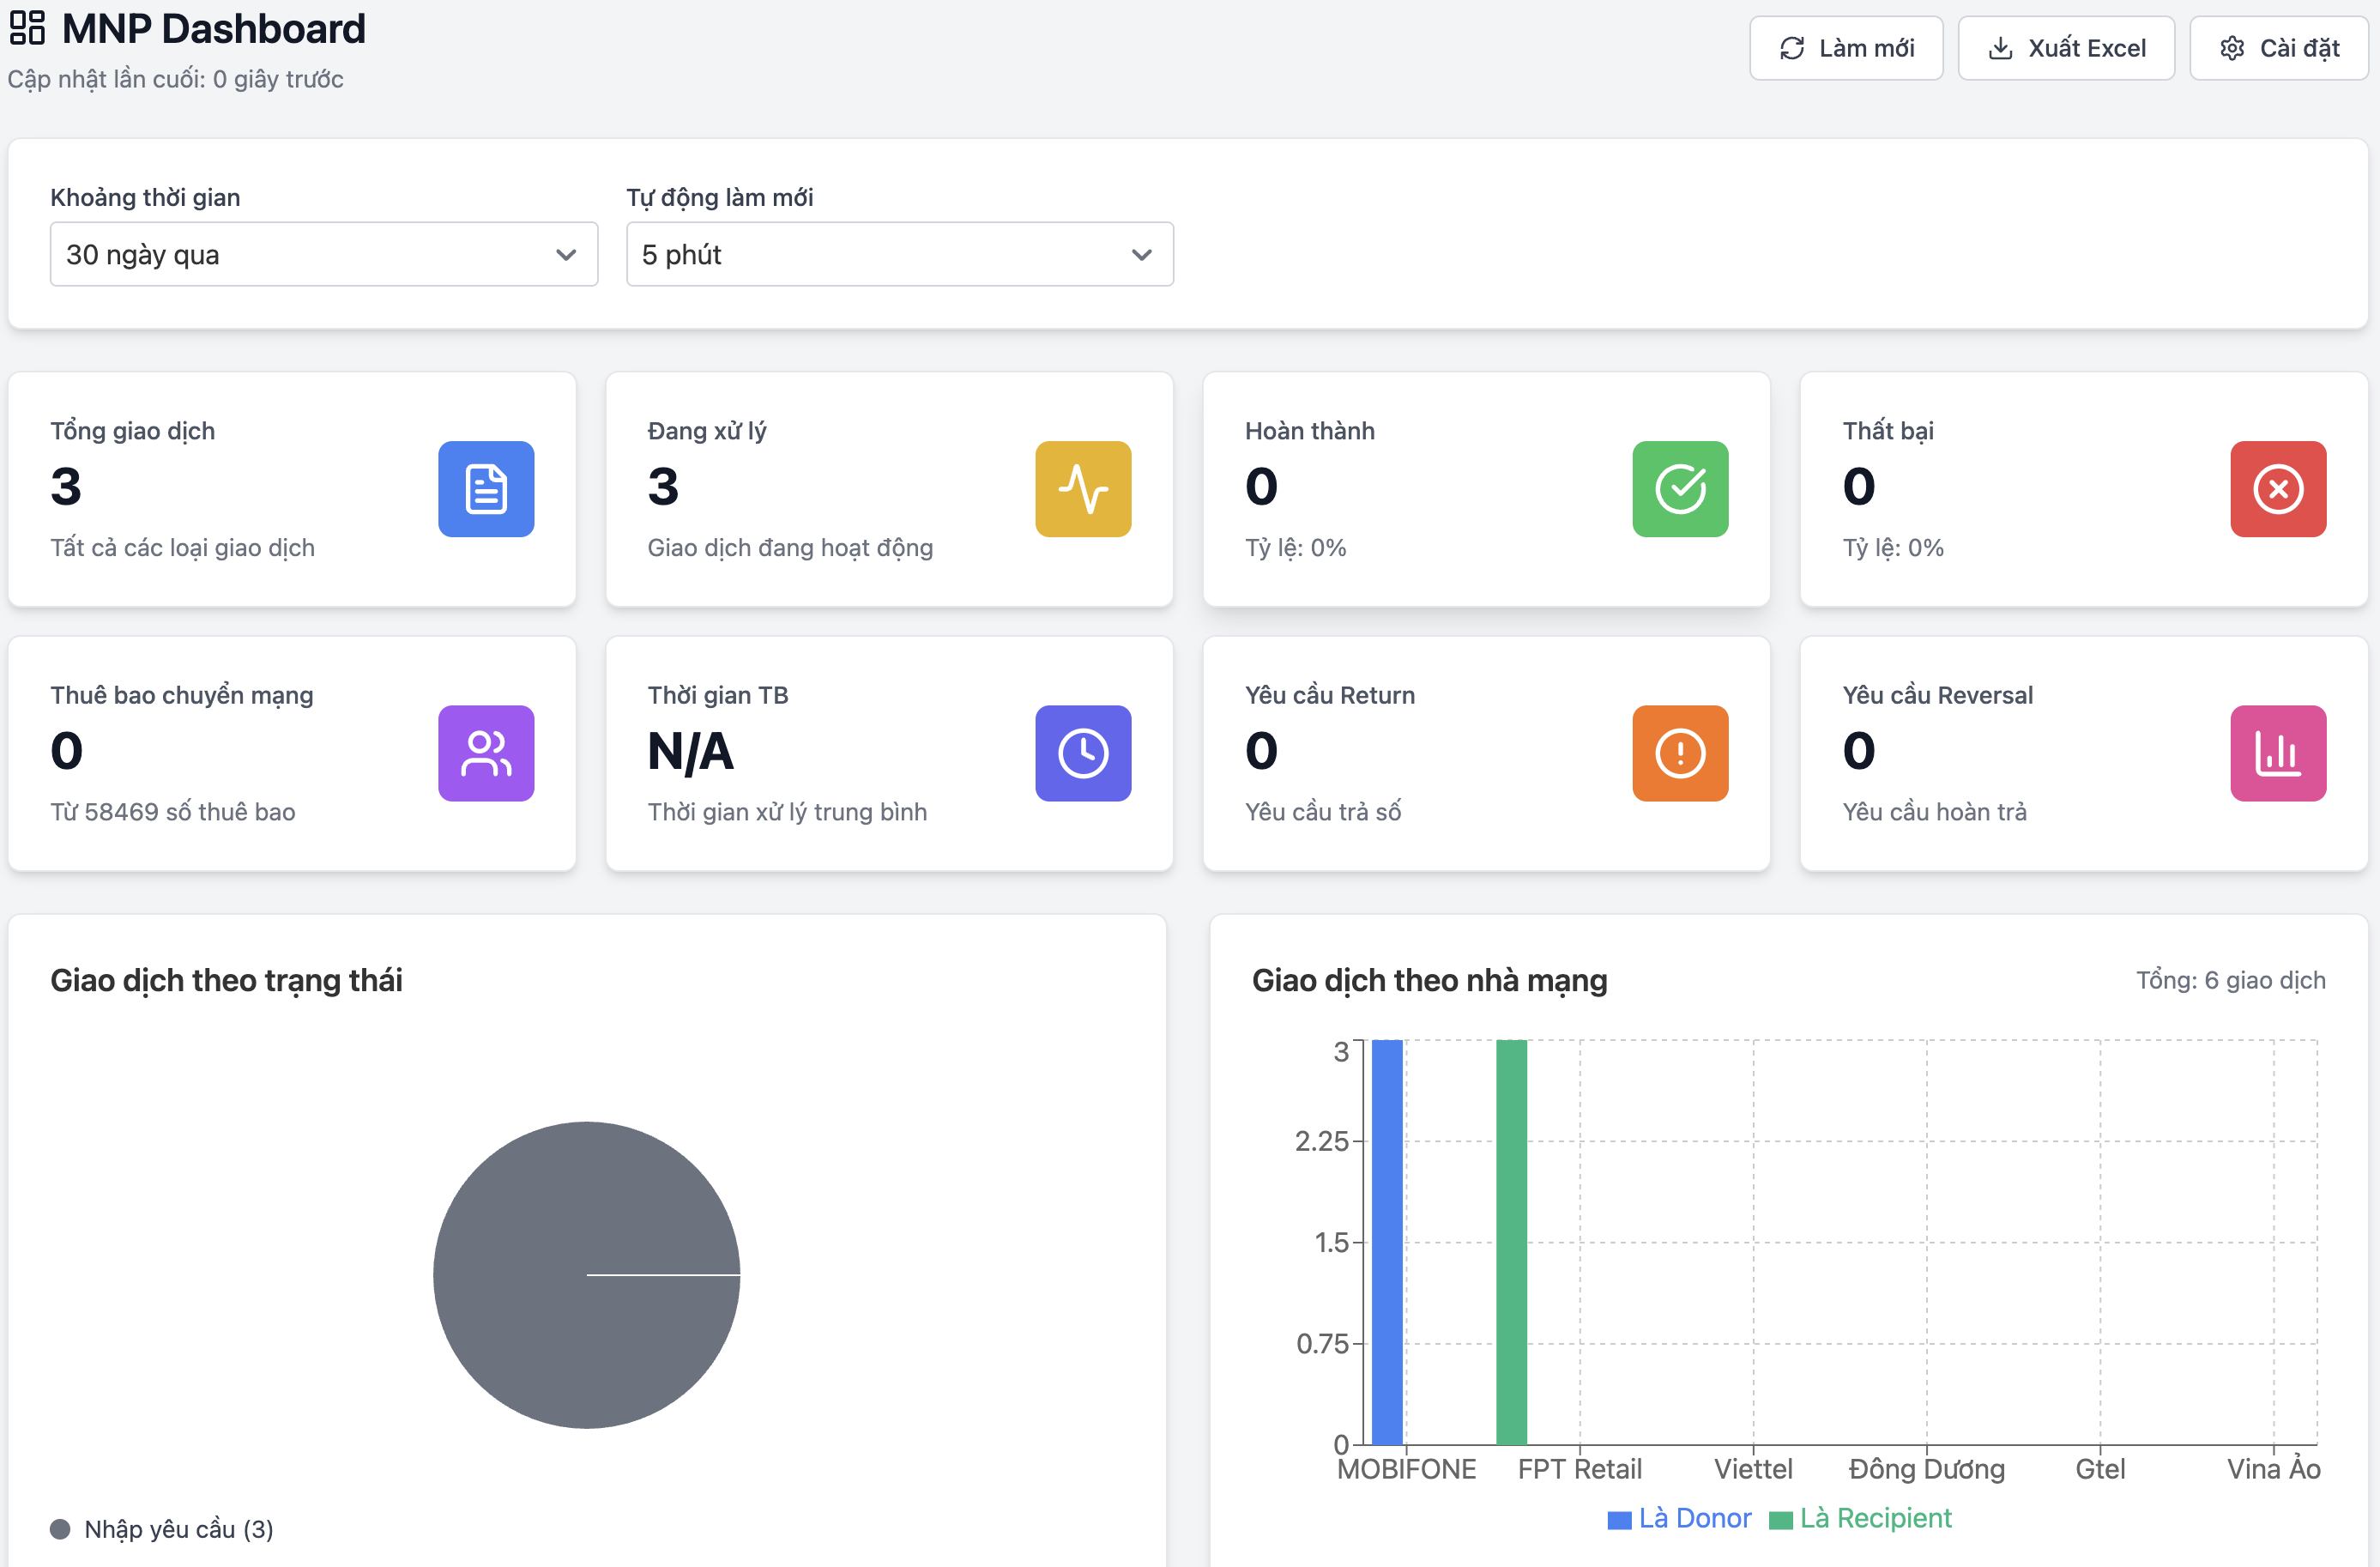Click the green checkmark icon for Hoàn thành
Screen dimensions: 2380x1567
(x=1680, y=489)
